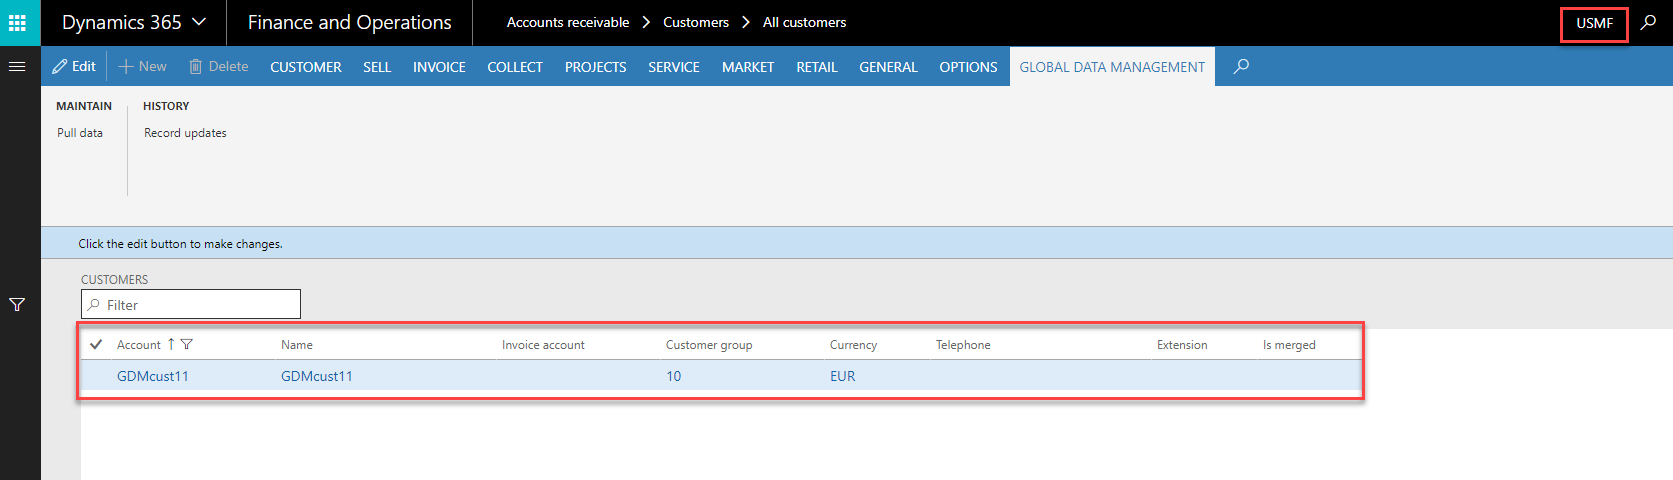Click the Currency column header
The height and width of the screenshot is (480, 1673).
[x=853, y=345]
